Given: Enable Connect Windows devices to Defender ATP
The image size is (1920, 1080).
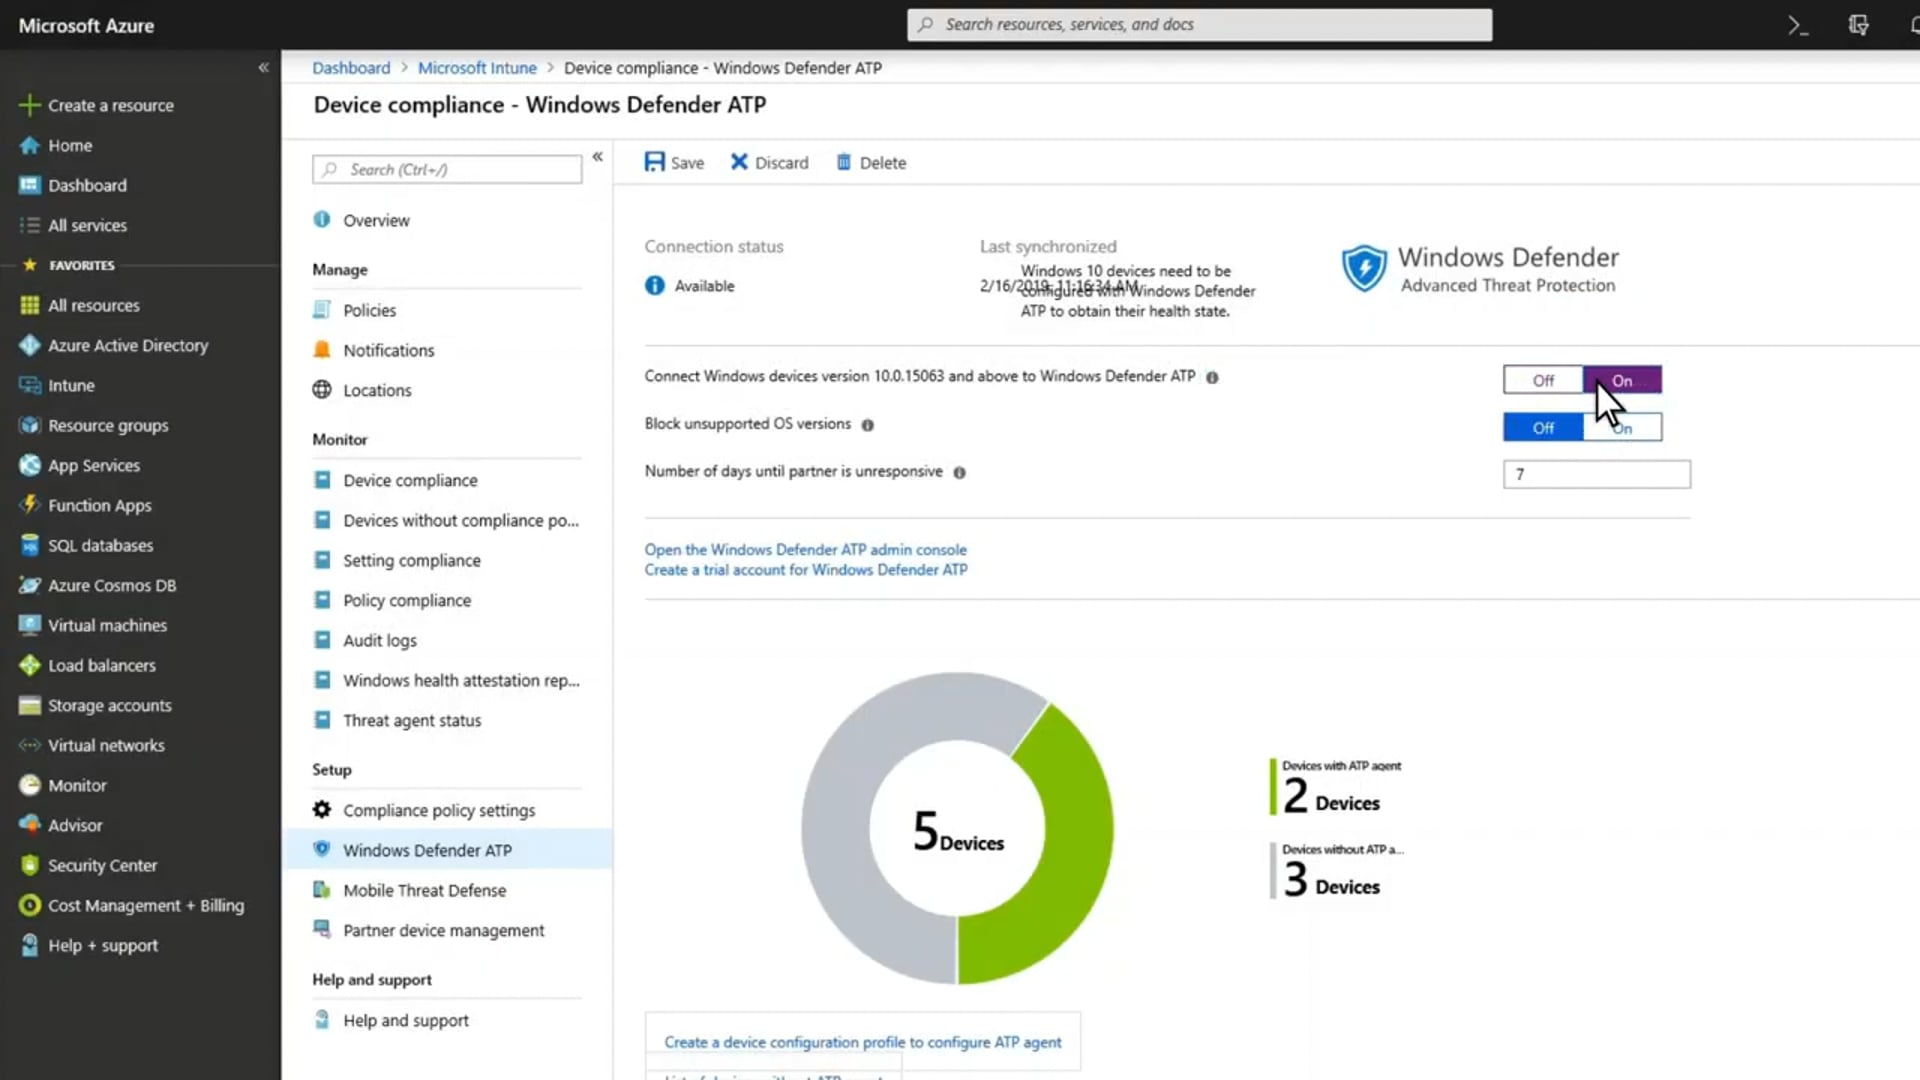Looking at the screenshot, I should 1621,380.
